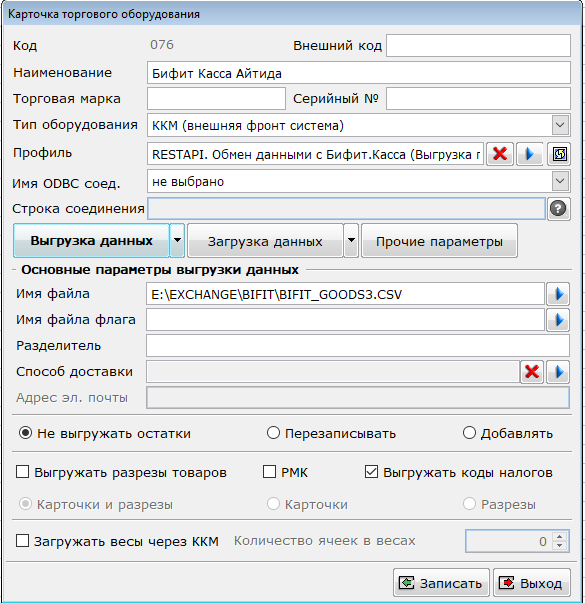Choose Способ доставки with the blue arrow

coord(558,372)
